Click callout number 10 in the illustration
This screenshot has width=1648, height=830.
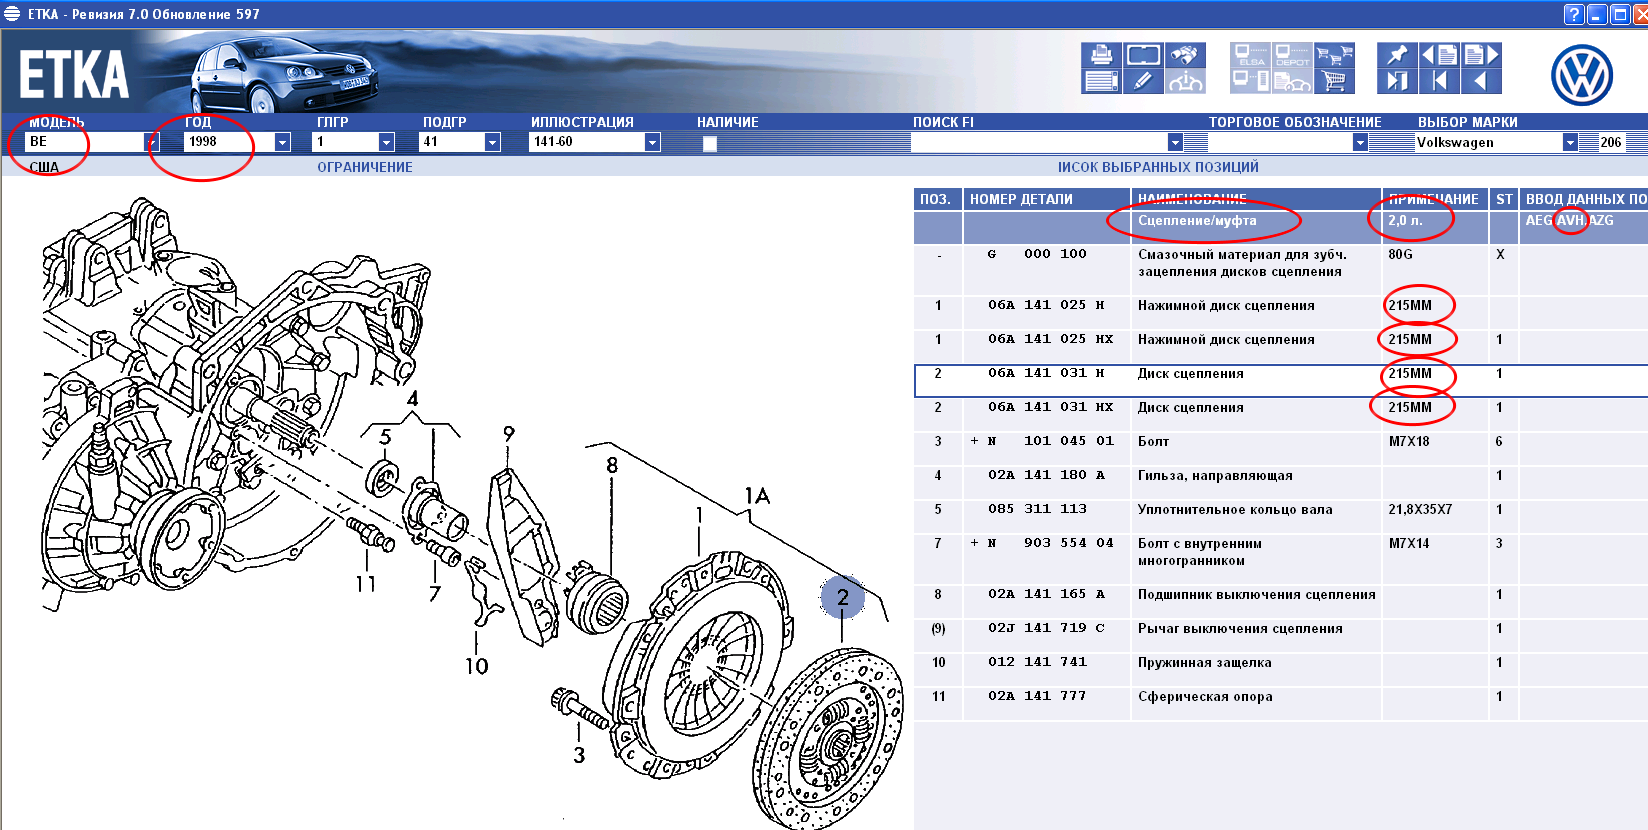click(x=476, y=666)
